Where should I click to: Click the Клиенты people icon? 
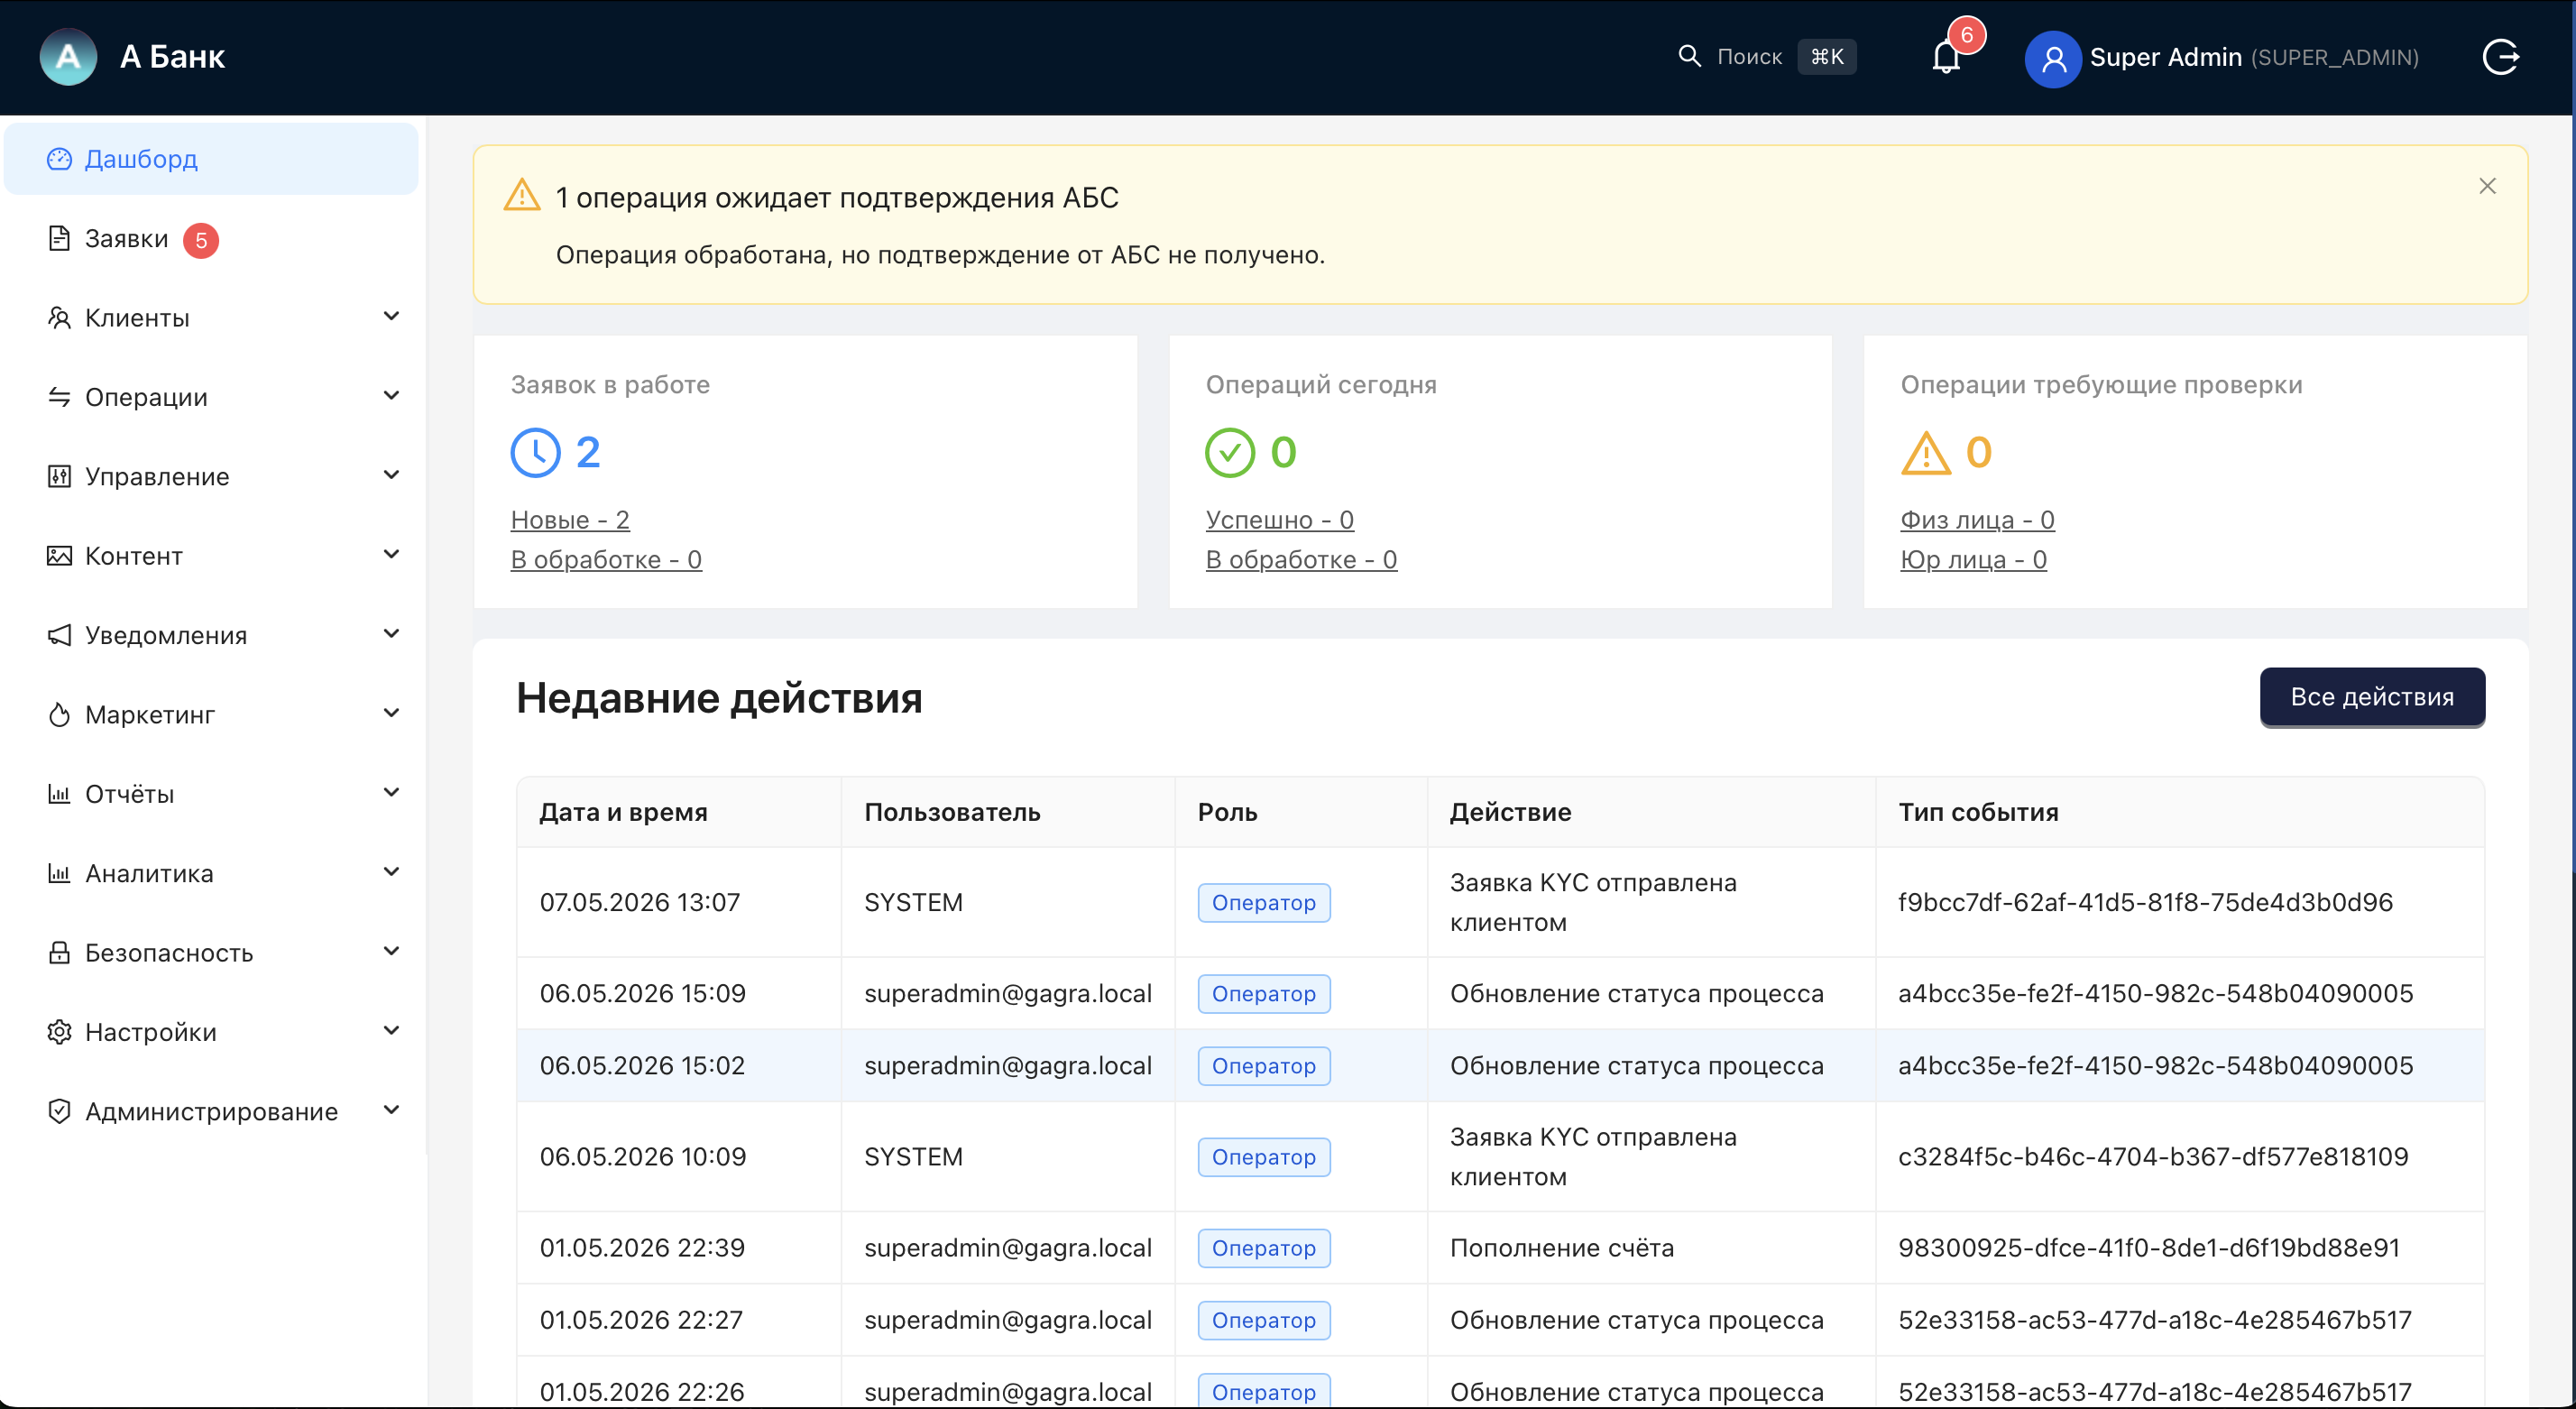(x=59, y=318)
